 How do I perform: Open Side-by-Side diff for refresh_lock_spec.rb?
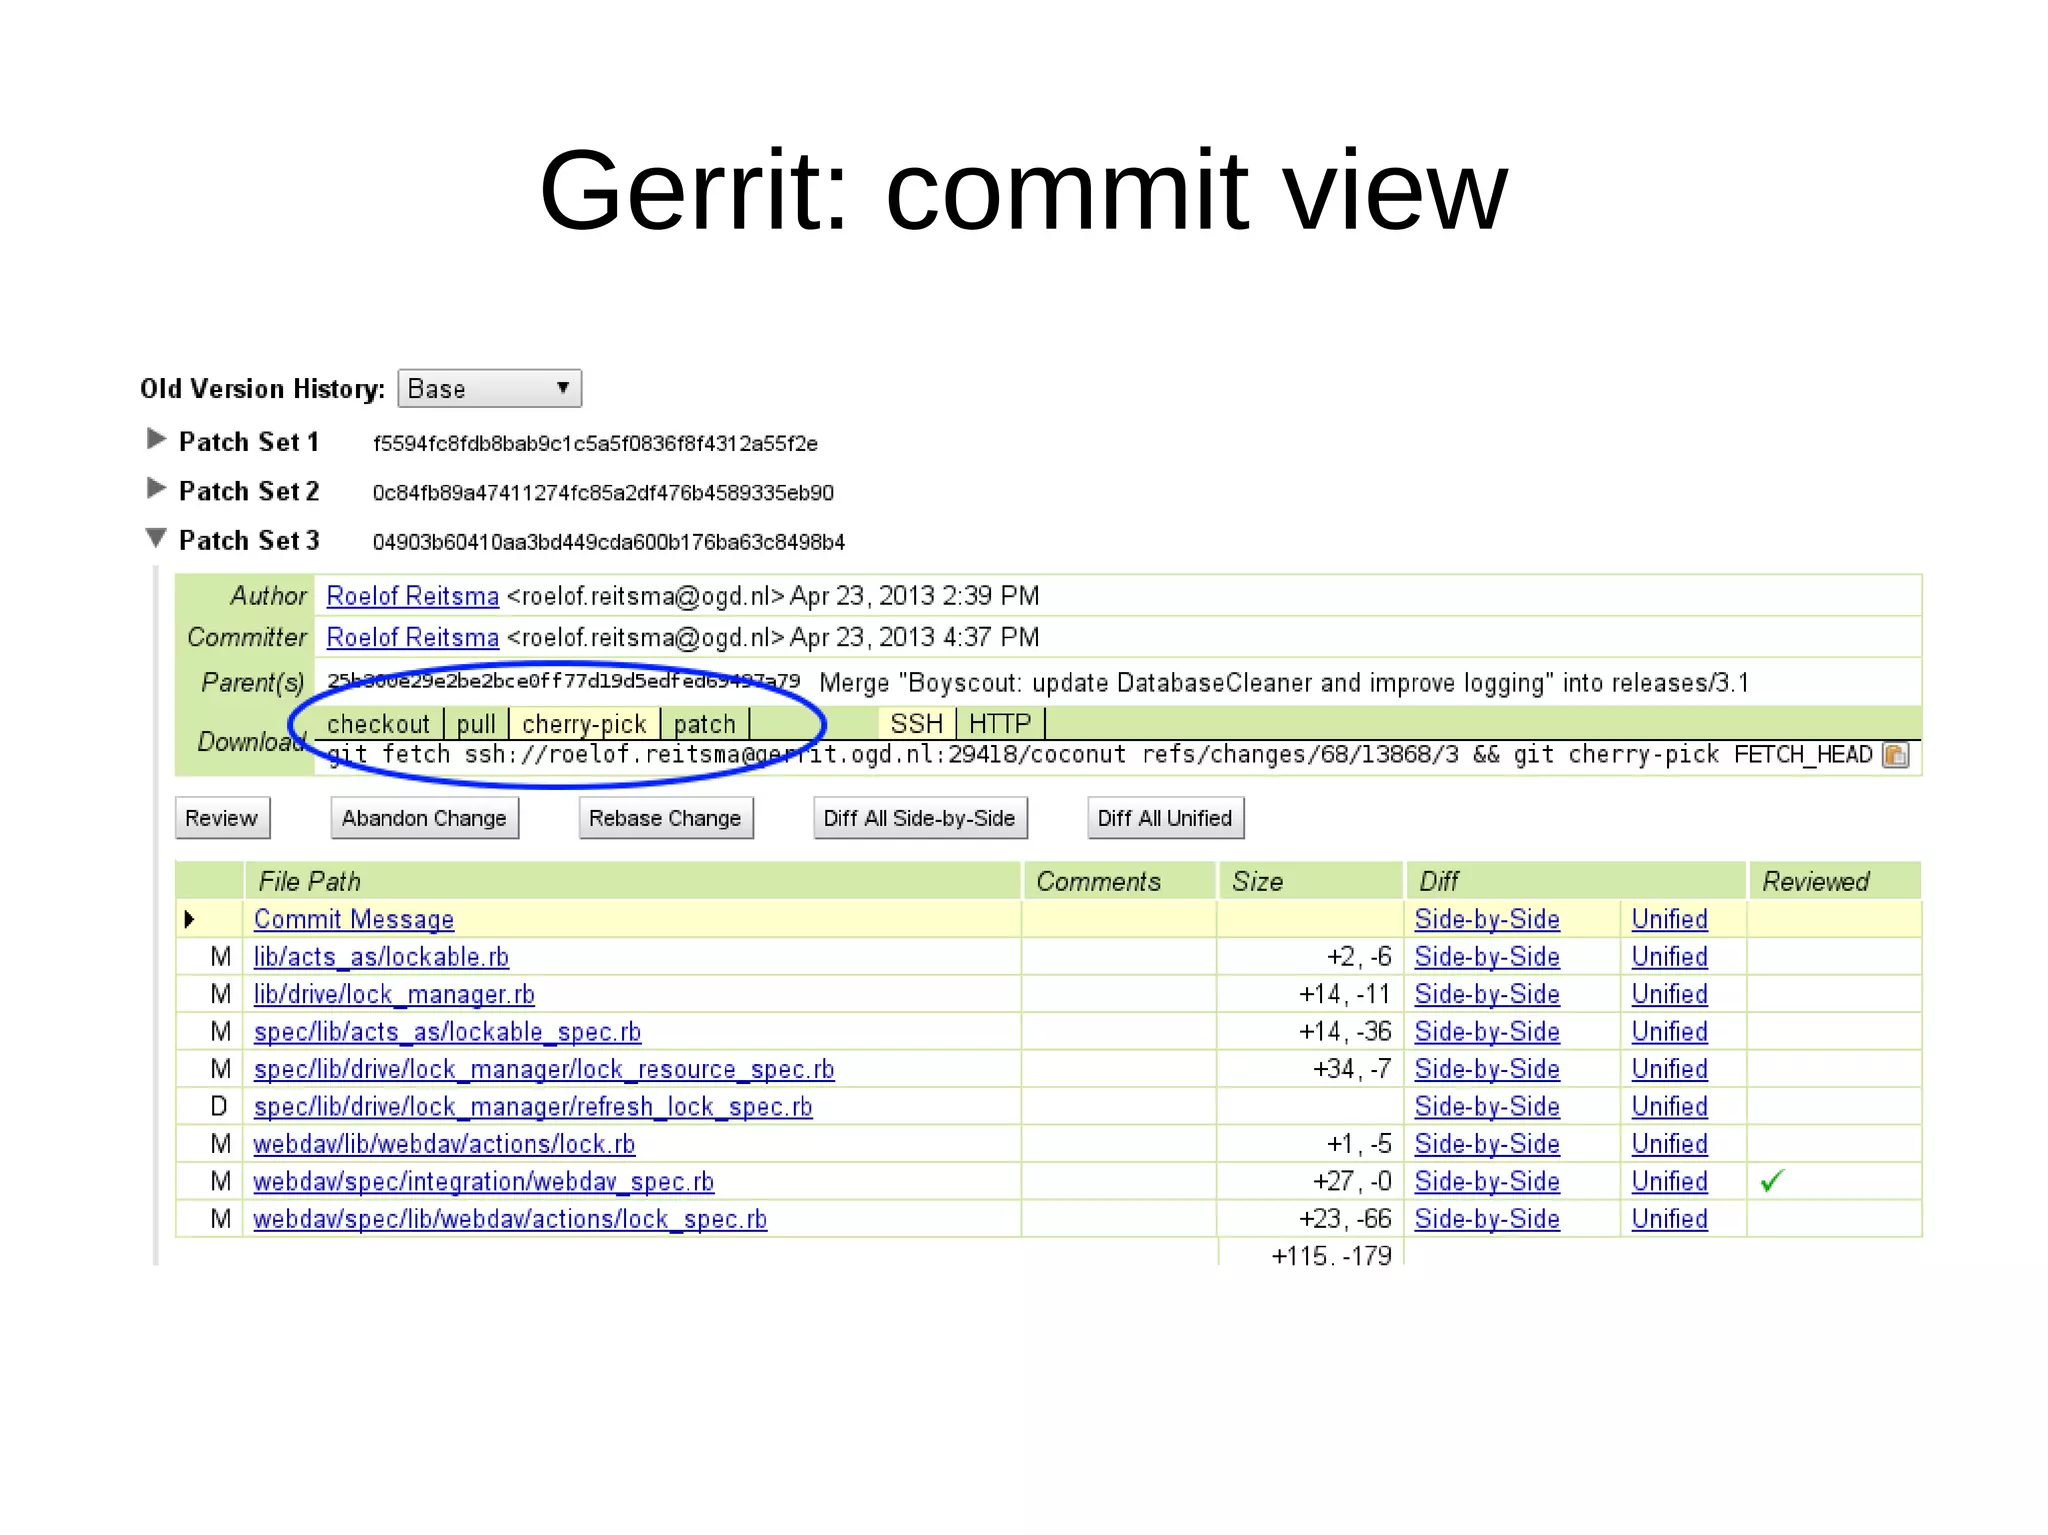[1487, 1107]
